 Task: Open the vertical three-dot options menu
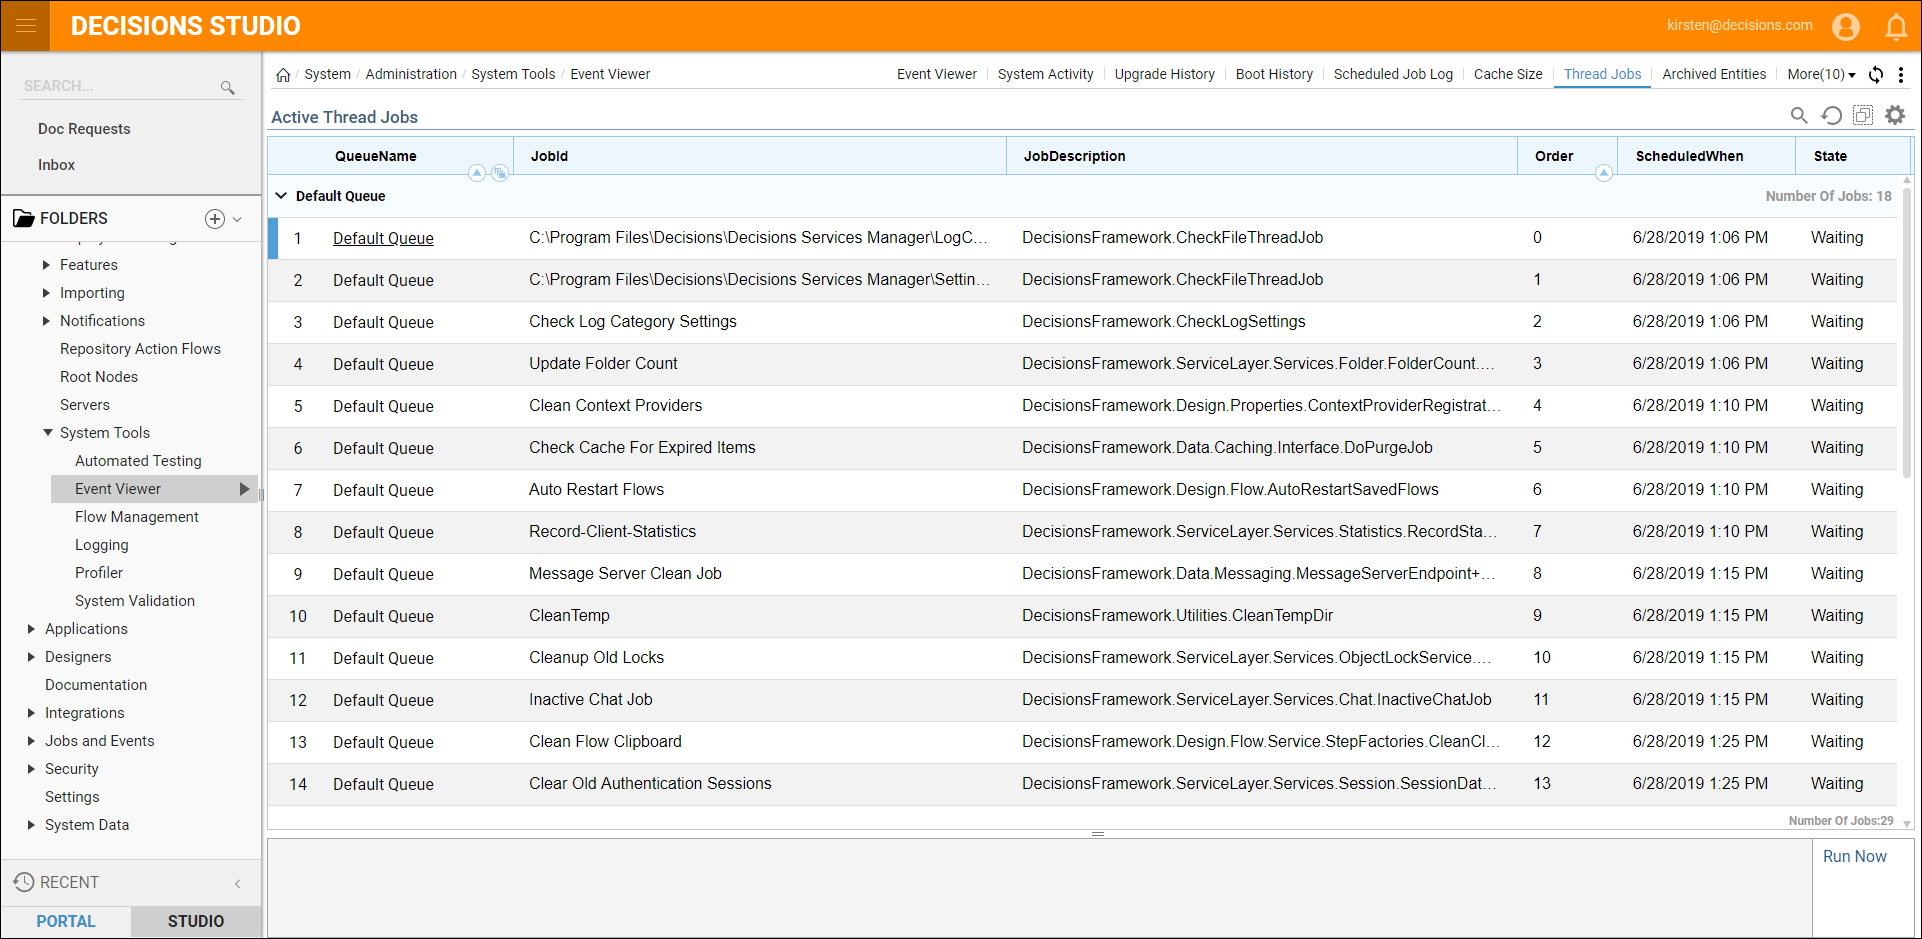[1901, 75]
